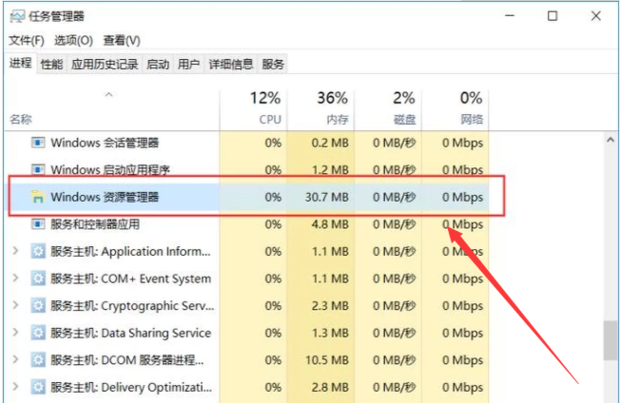Maximize the Task Manager window
Viewport: 620px width, 403px height.
(552, 16)
